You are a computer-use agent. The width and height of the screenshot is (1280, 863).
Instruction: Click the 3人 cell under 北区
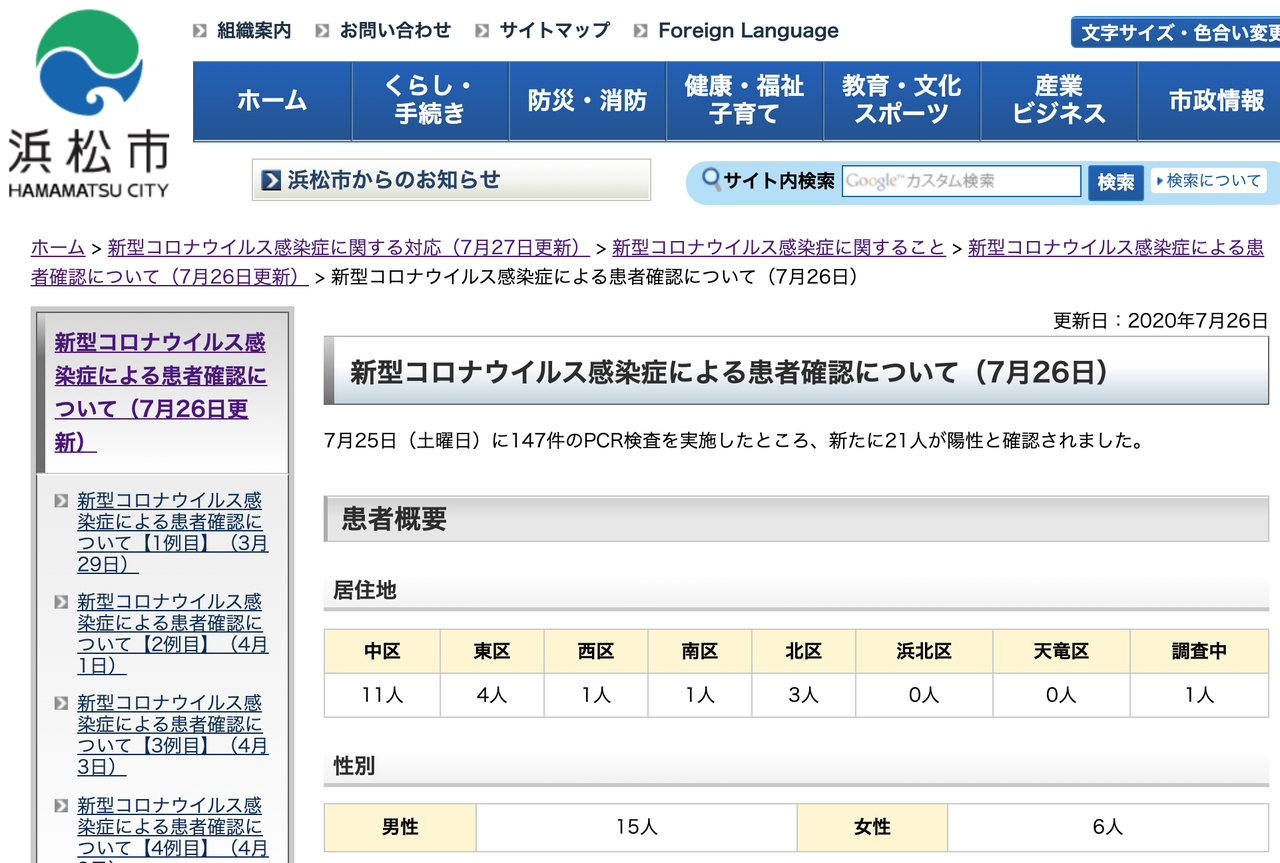coord(804,695)
